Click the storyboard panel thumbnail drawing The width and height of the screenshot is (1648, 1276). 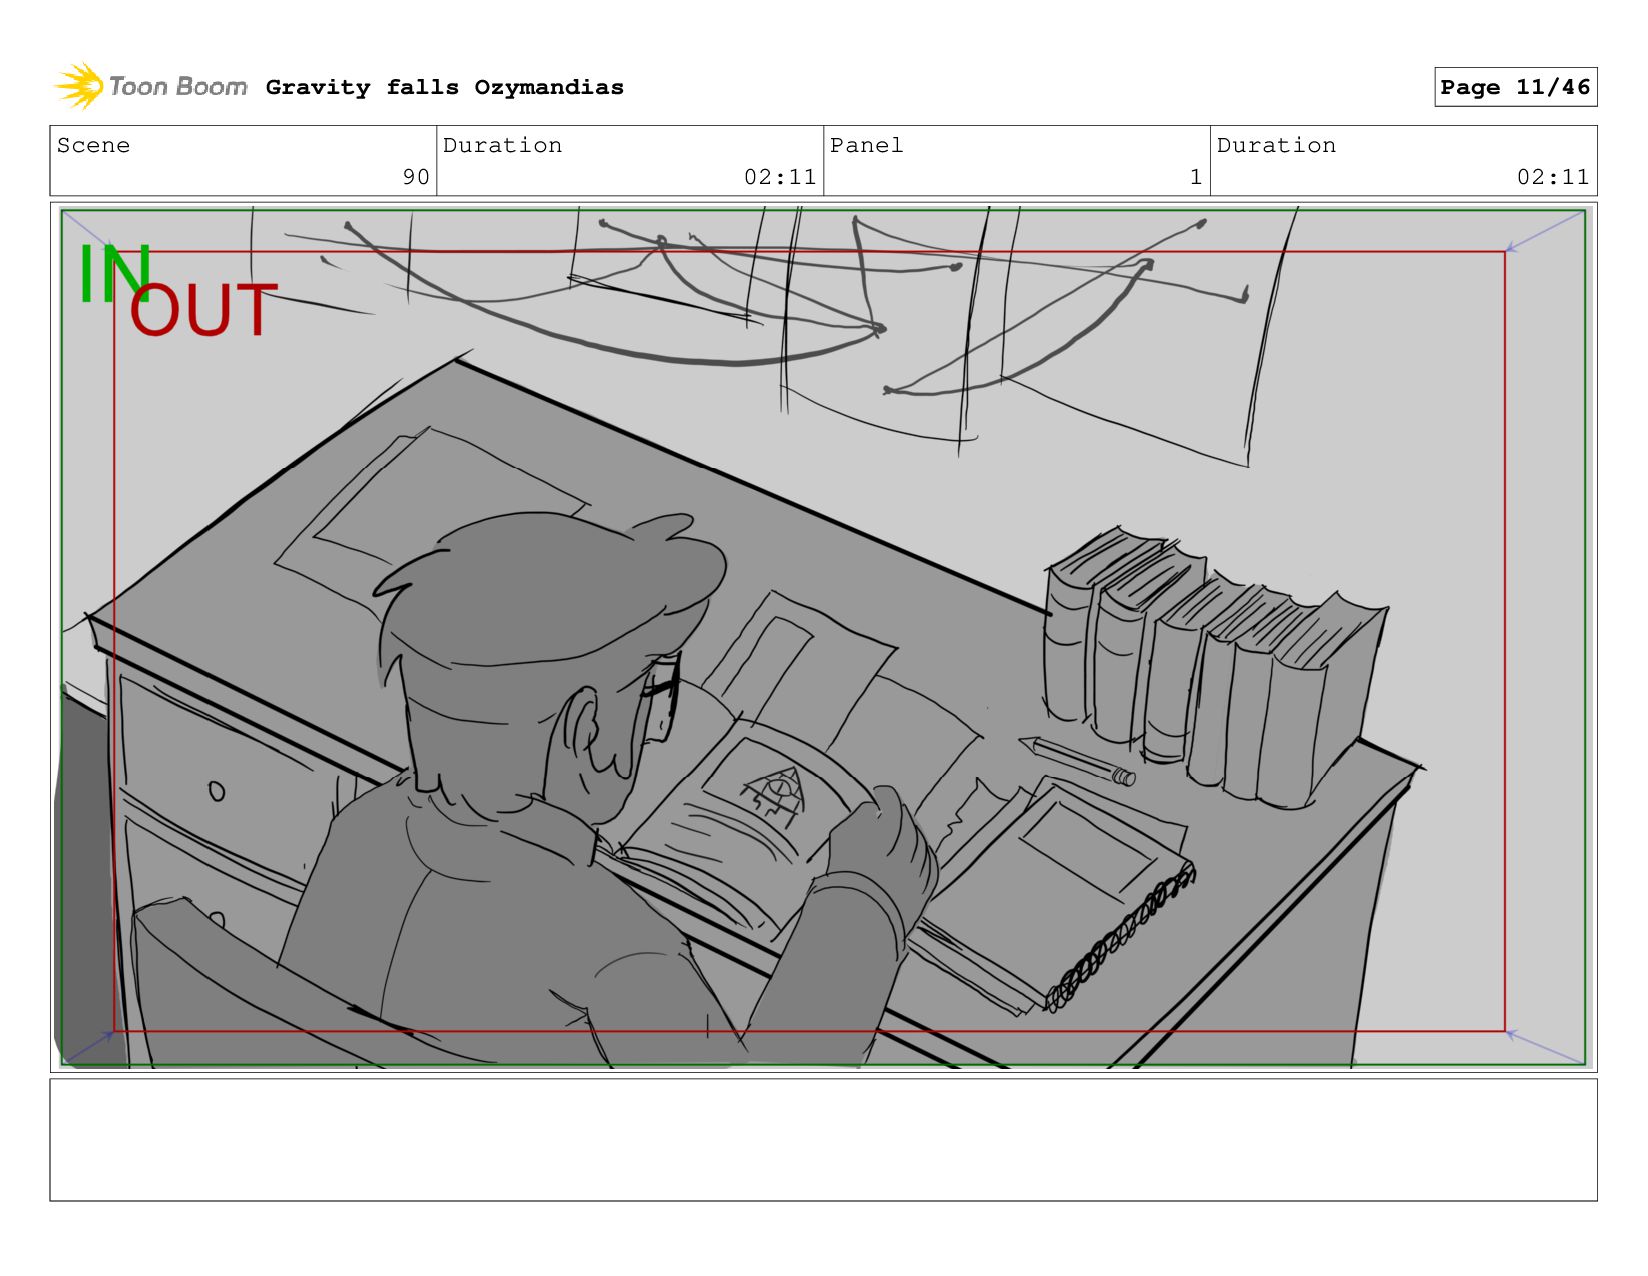coord(823,637)
